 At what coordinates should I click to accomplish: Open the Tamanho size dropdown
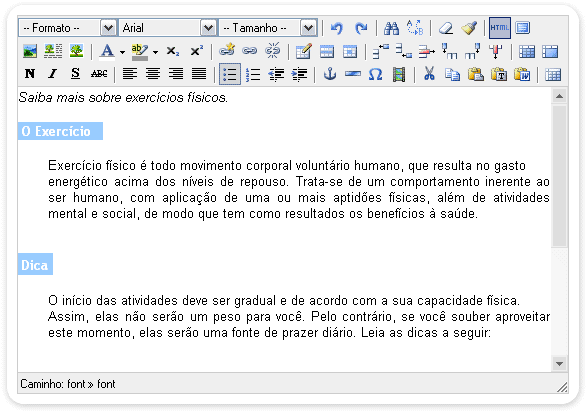coord(268,28)
